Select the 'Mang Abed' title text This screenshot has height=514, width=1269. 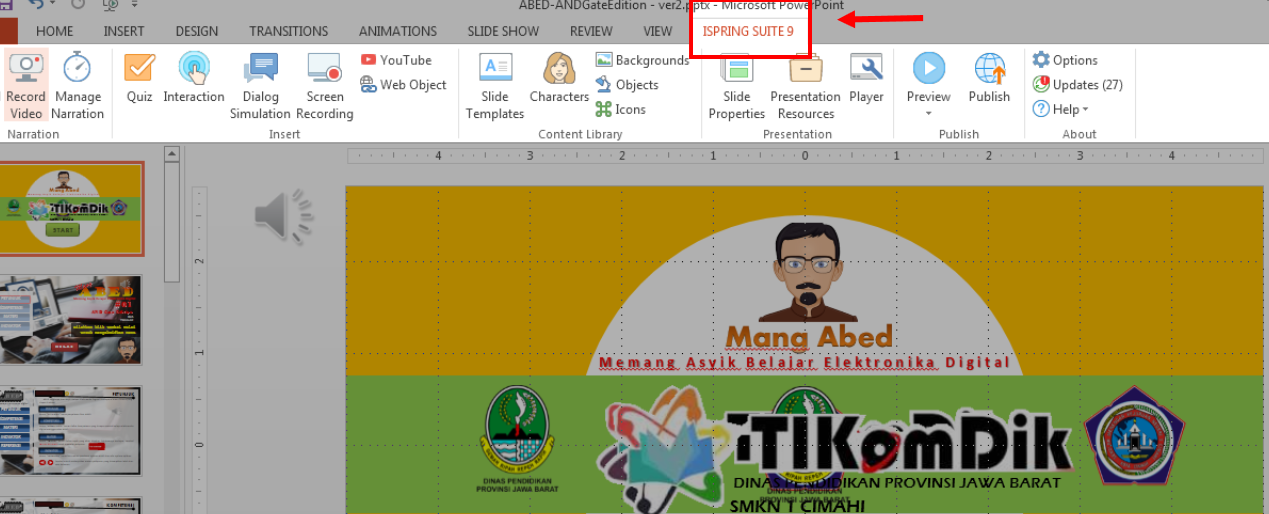[808, 336]
